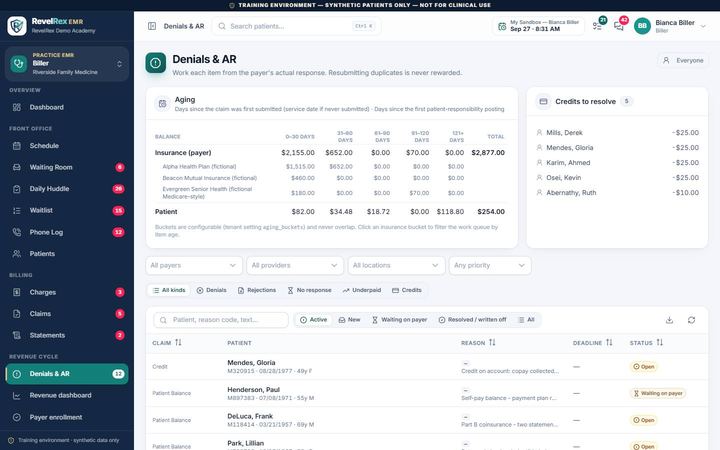Click the Aging calendar icon
720x450 pixels.
click(x=162, y=104)
